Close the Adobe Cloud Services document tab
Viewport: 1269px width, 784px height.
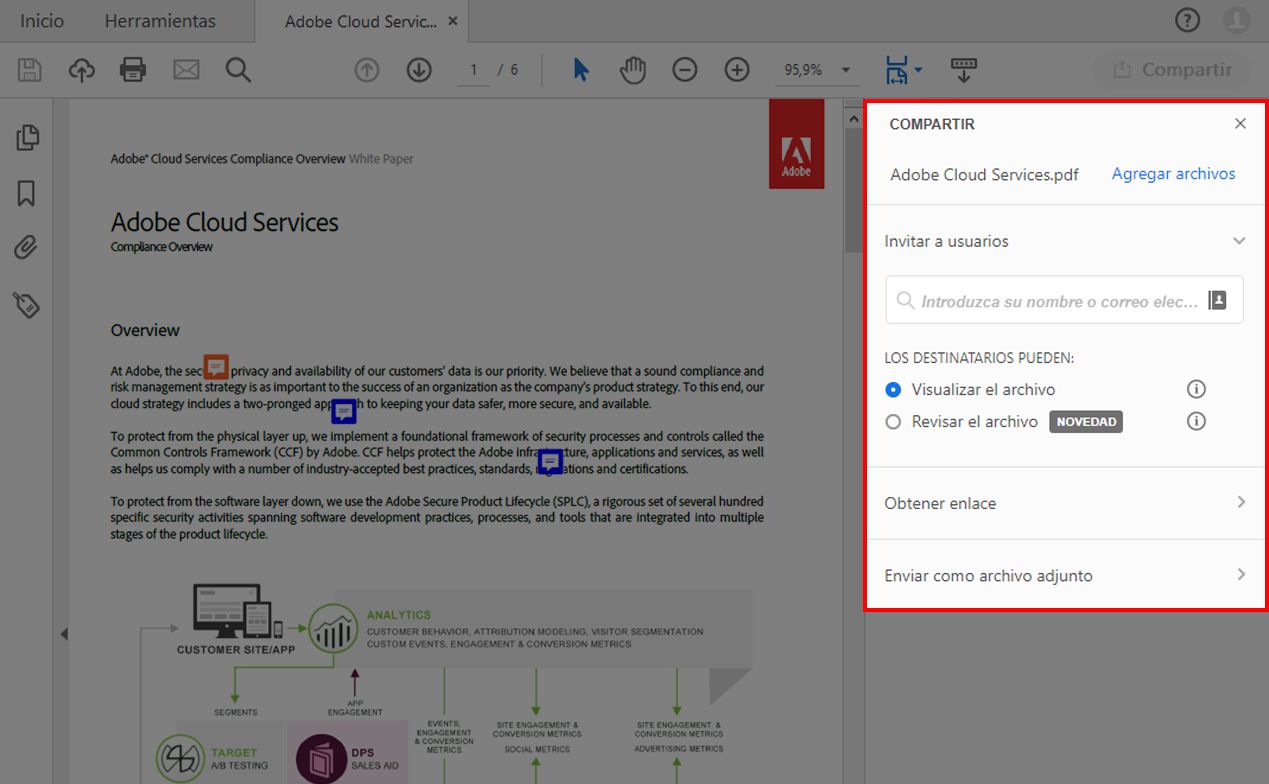[453, 21]
